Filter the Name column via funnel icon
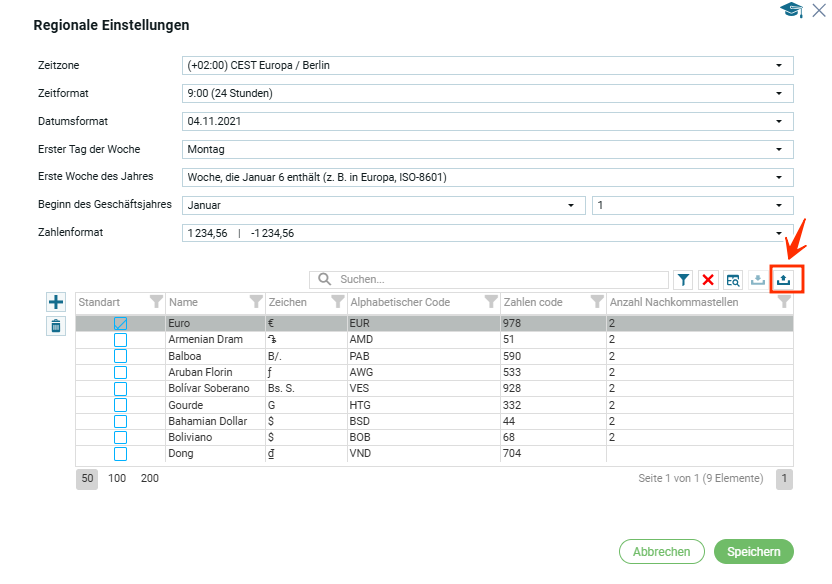The height and width of the screenshot is (584, 832). pyautogui.click(x=256, y=302)
